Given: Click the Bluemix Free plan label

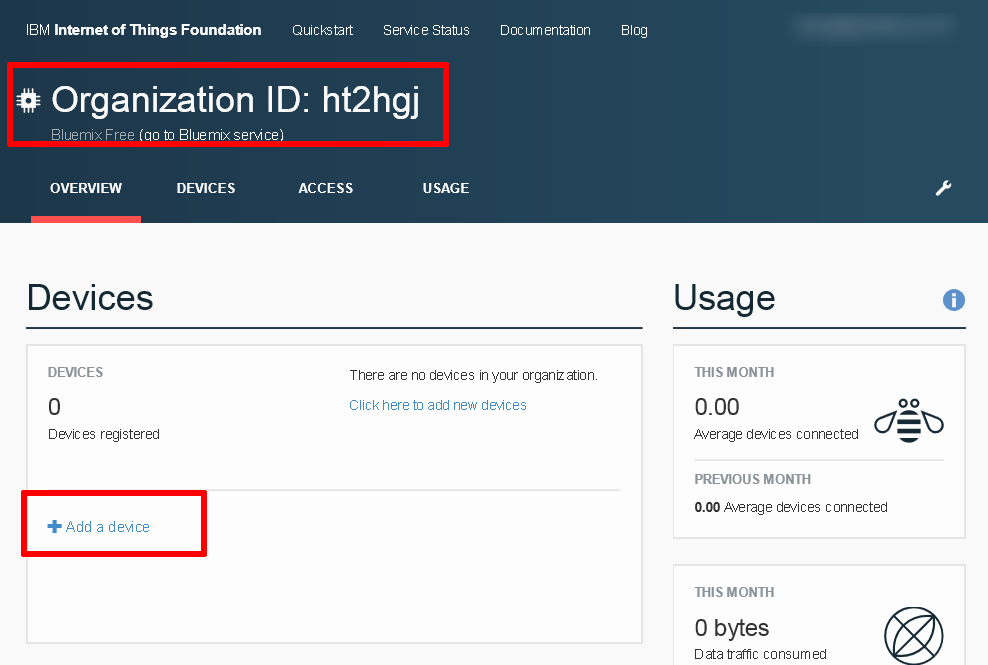Looking at the screenshot, I should click(x=93, y=135).
